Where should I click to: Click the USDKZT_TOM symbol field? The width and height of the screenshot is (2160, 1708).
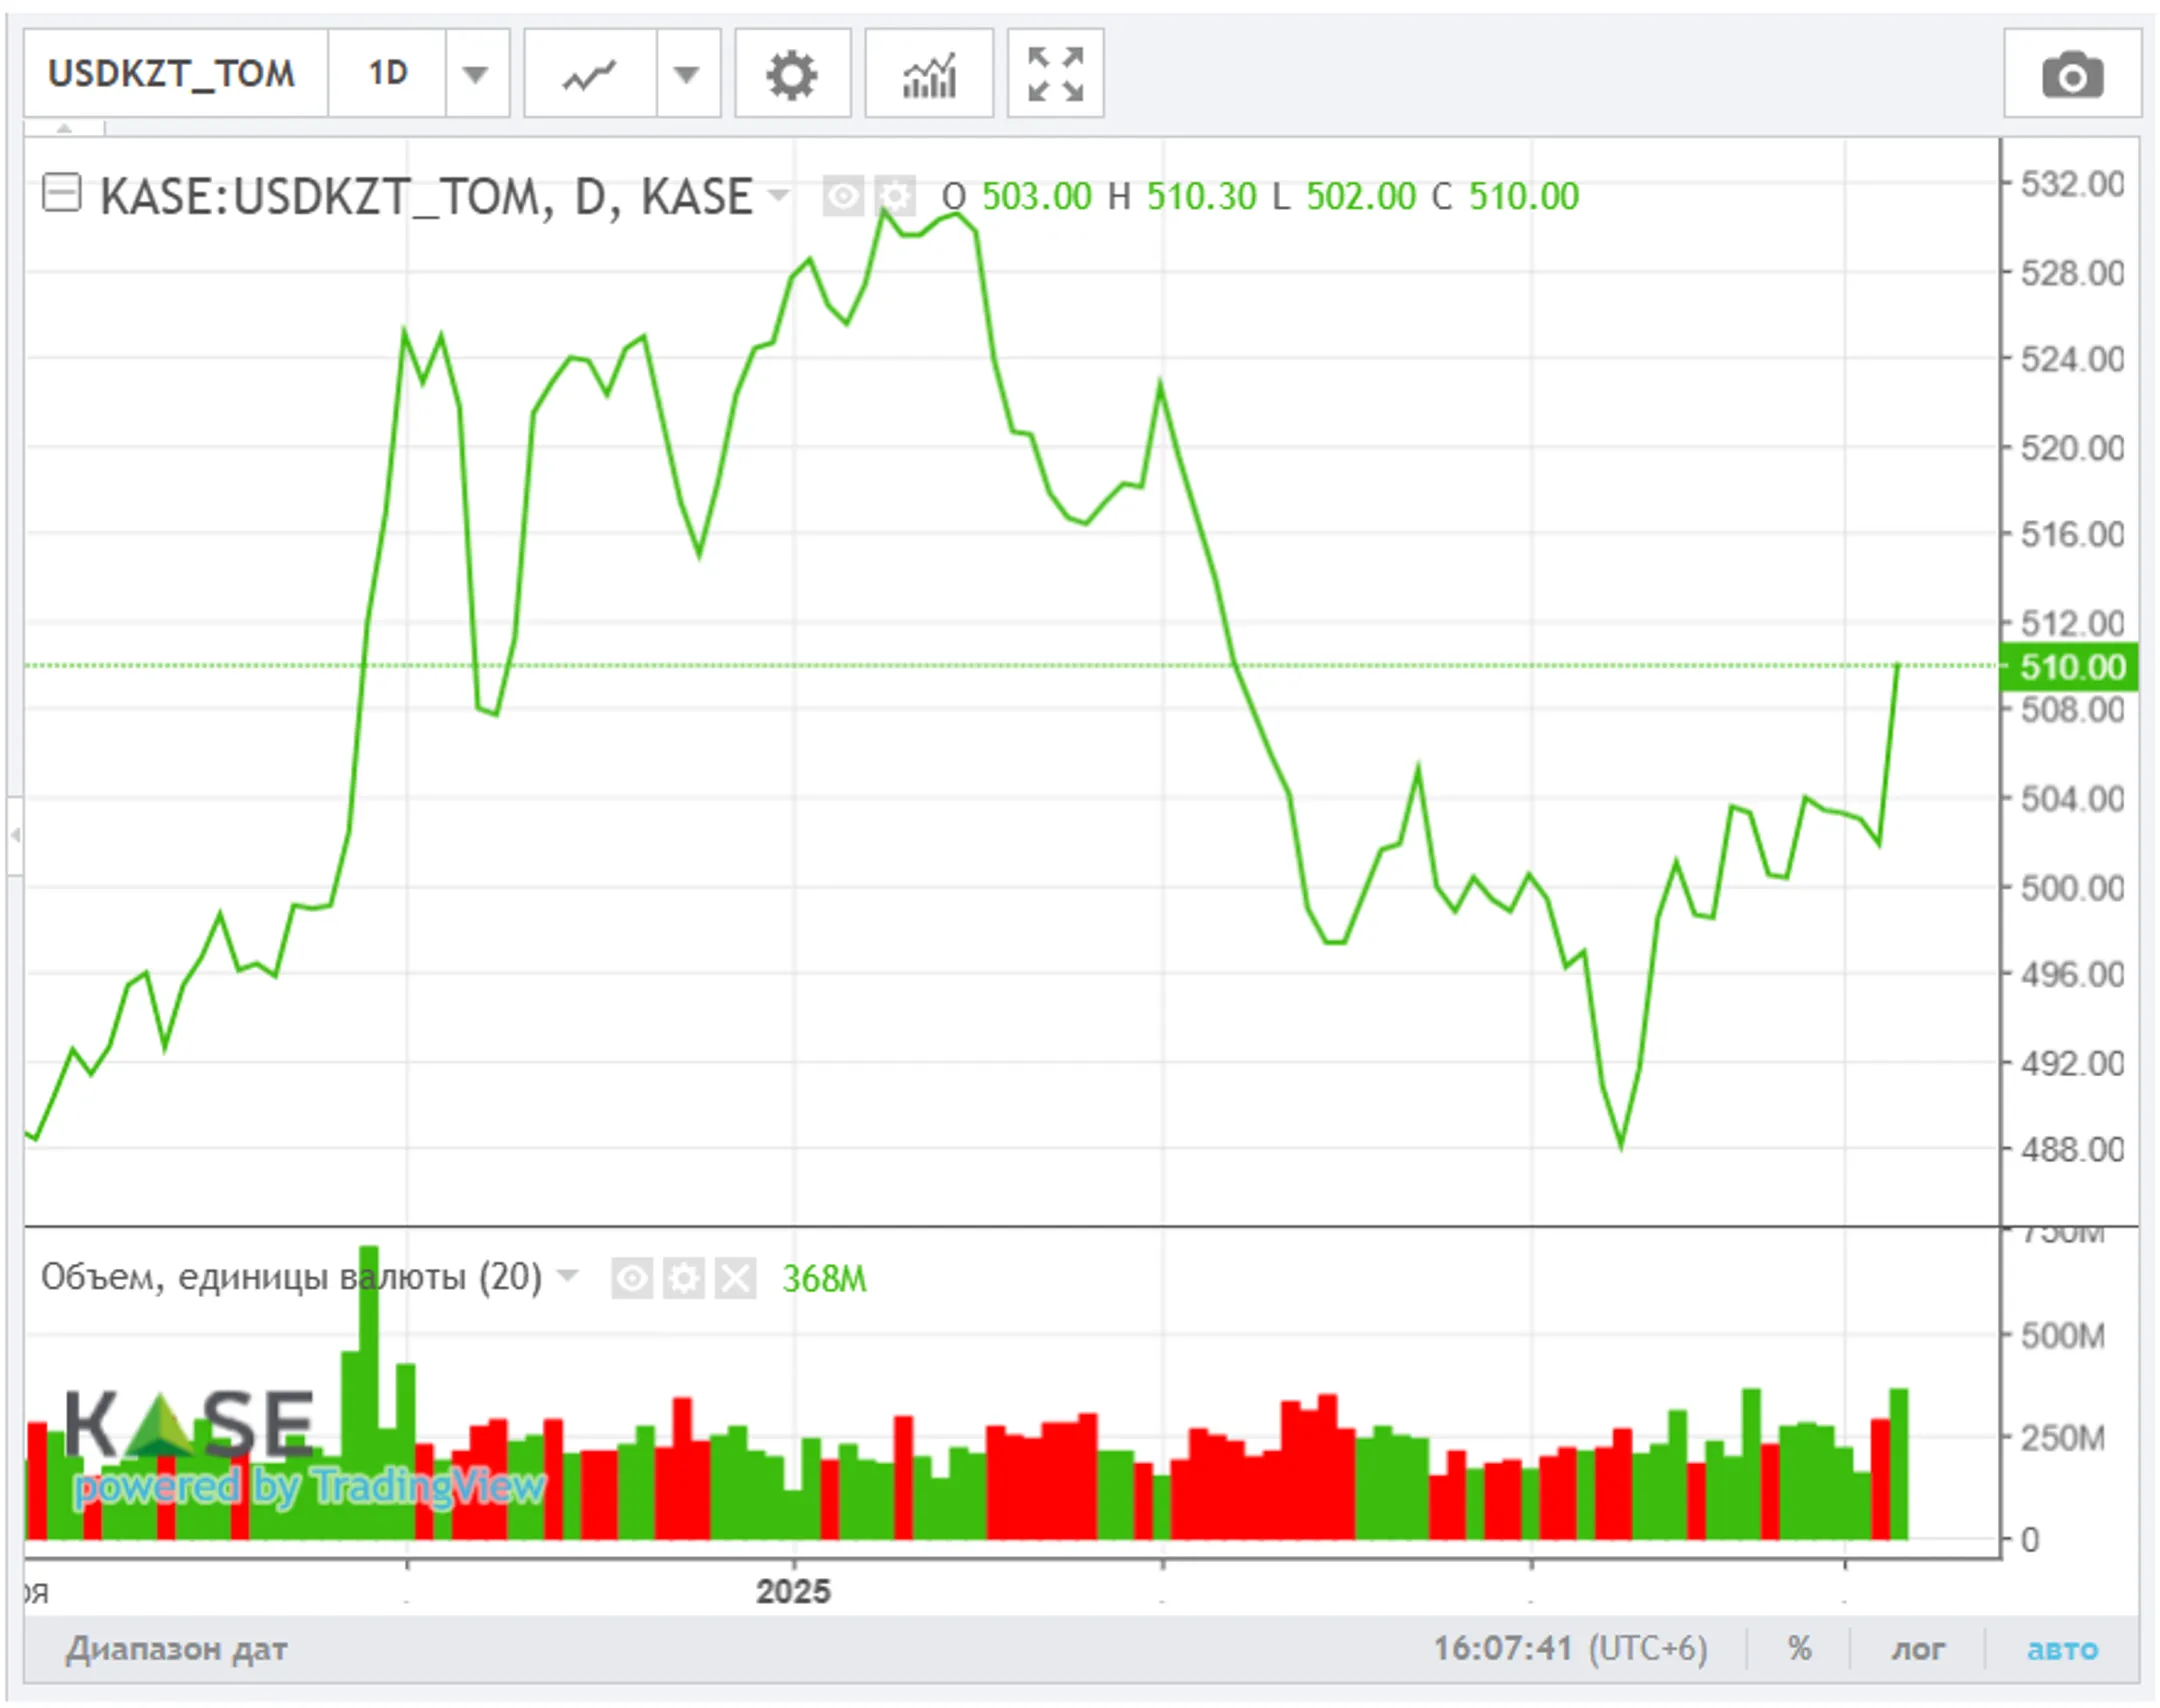pyautogui.click(x=172, y=75)
